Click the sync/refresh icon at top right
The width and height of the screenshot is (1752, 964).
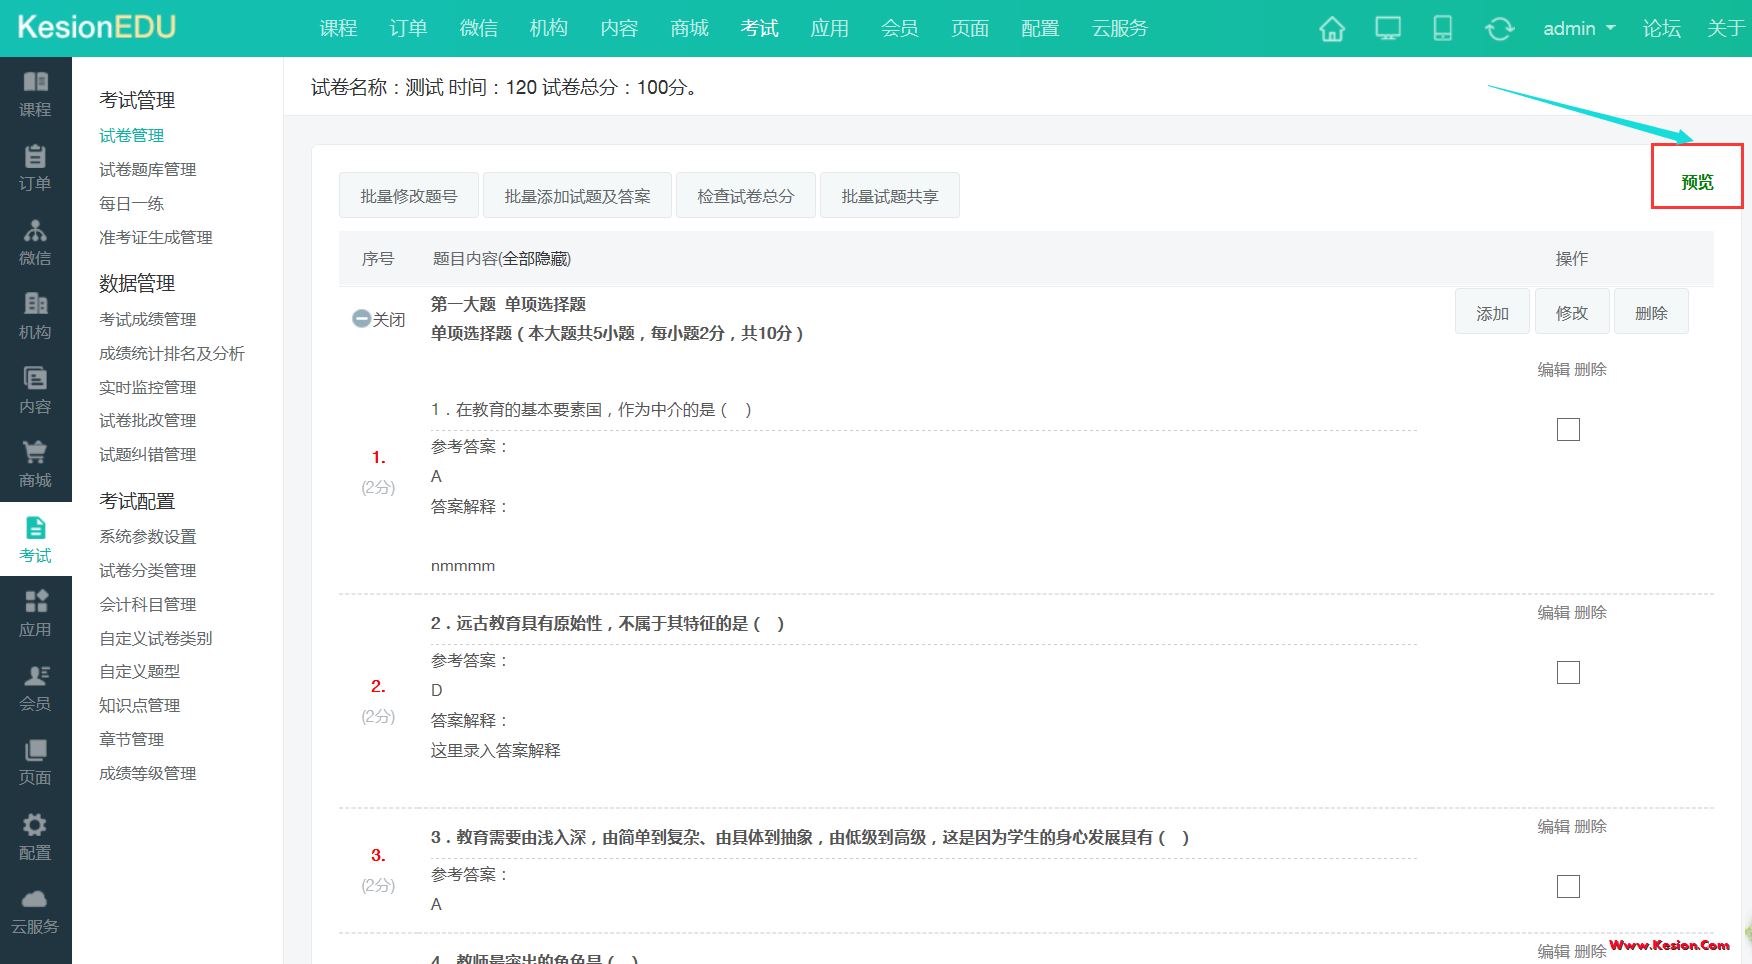(1500, 29)
